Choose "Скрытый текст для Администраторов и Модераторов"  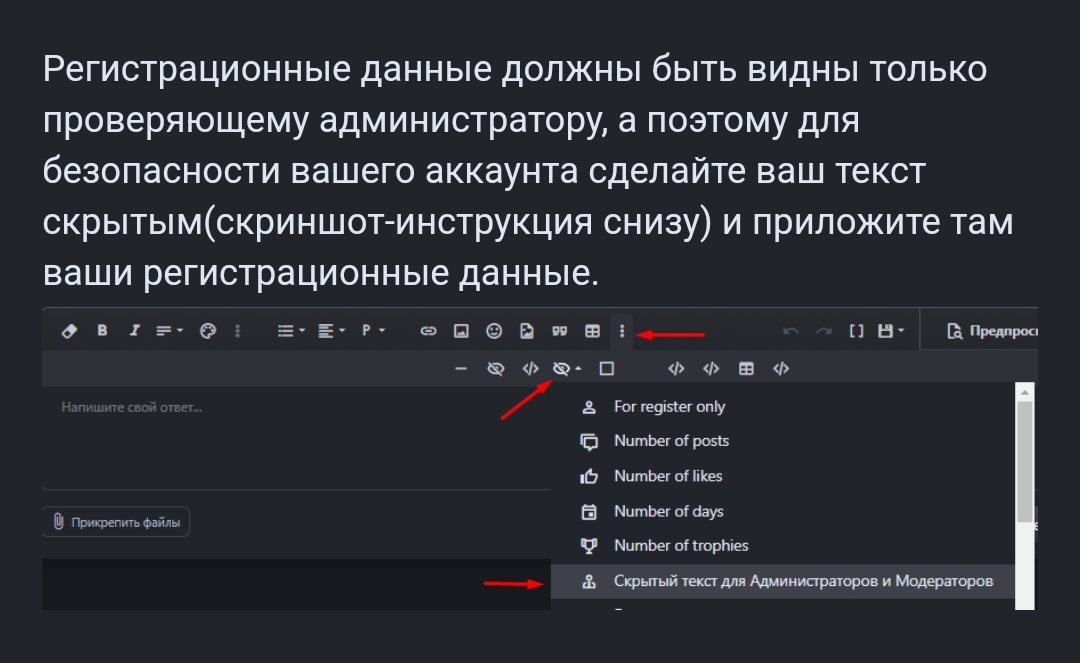(x=803, y=581)
